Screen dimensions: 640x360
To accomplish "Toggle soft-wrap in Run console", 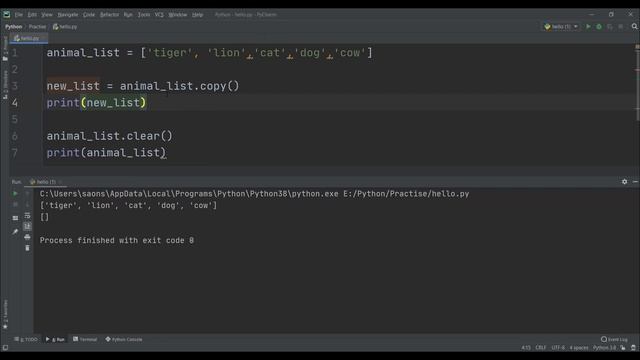I will [x=27, y=215].
